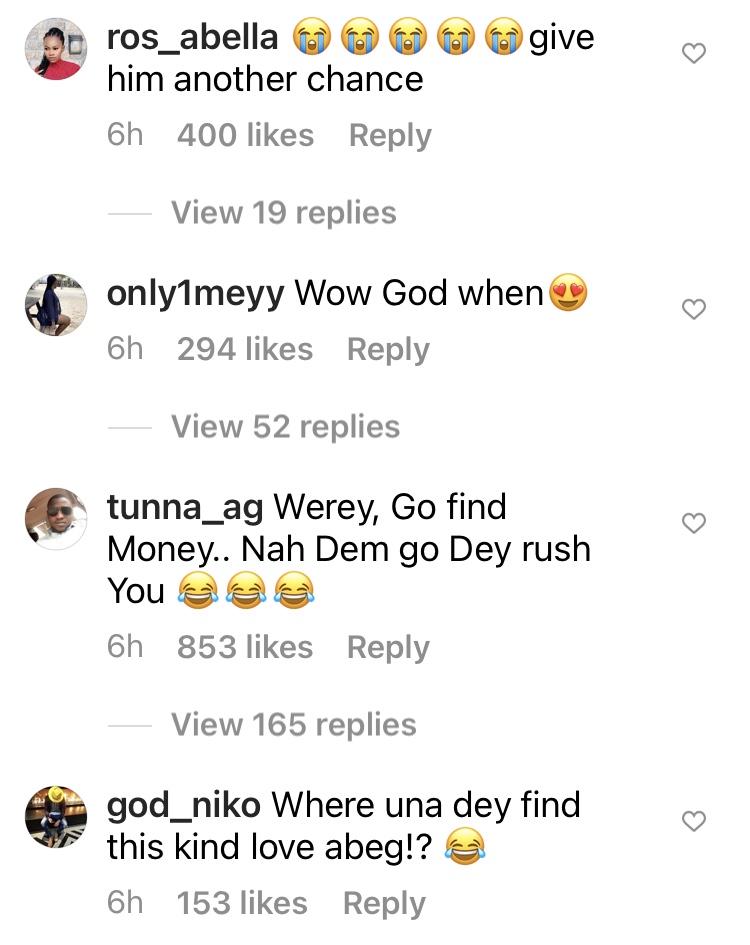Tap tunna_ag's profile avatar
Viewport: 750px width, 945px height.
point(56,518)
